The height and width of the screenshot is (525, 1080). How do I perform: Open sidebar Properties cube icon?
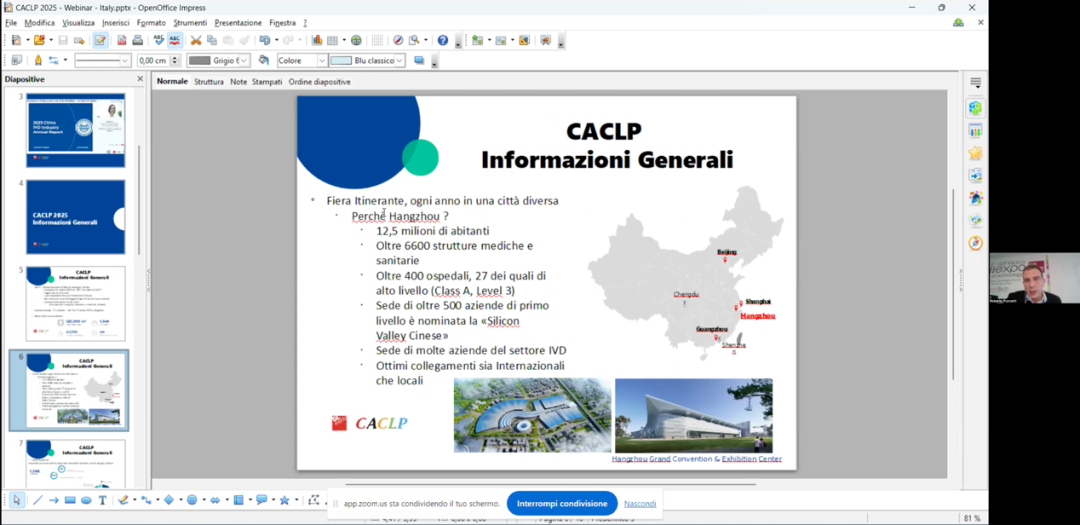tap(975, 108)
